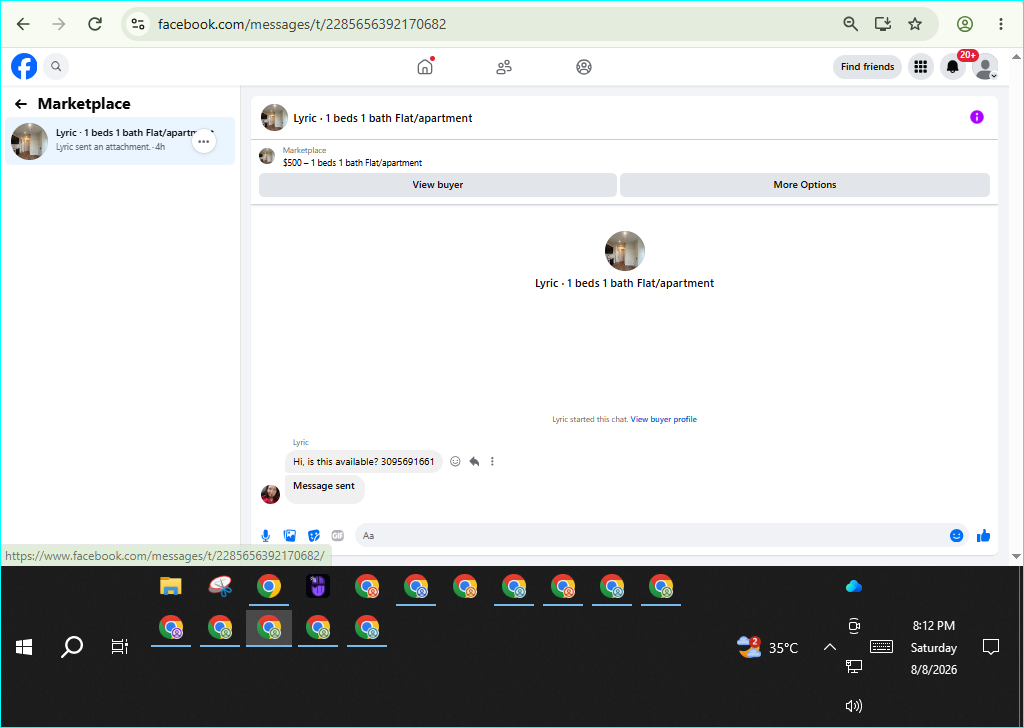Open the Windows Start menu
The image size is (1024, 728).
(x=24, y=647)
